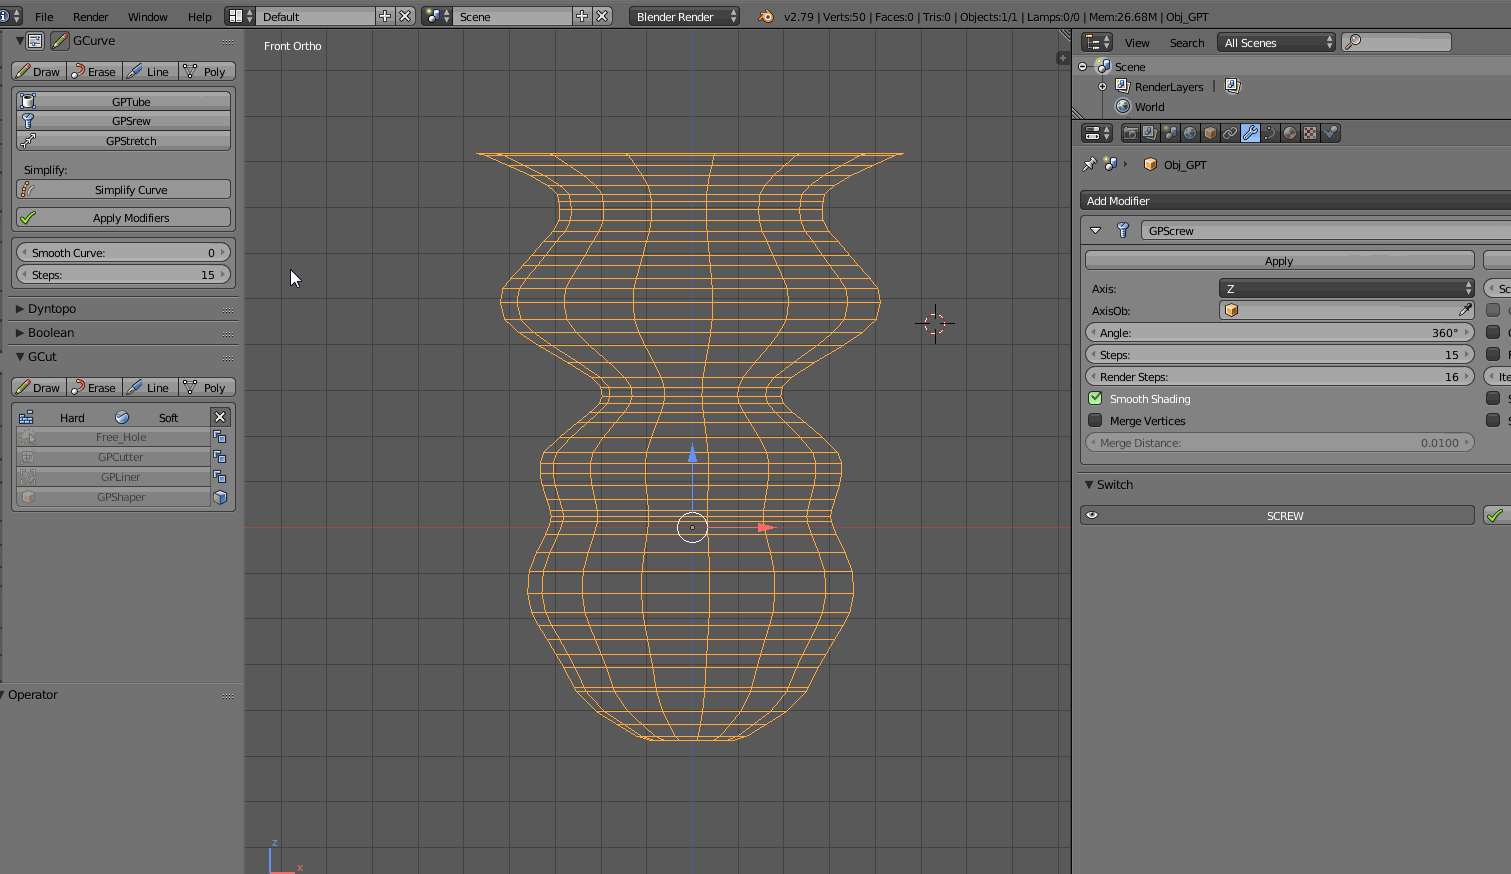Click the cube icon next to GPShaper
The image size is (1511, 874).
[x=220, y=497]
